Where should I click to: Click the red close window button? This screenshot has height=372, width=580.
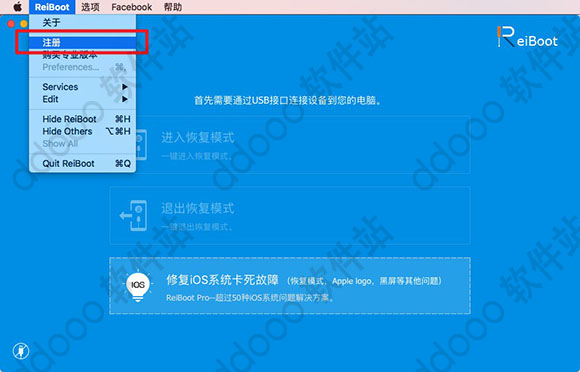click(11, 24)
